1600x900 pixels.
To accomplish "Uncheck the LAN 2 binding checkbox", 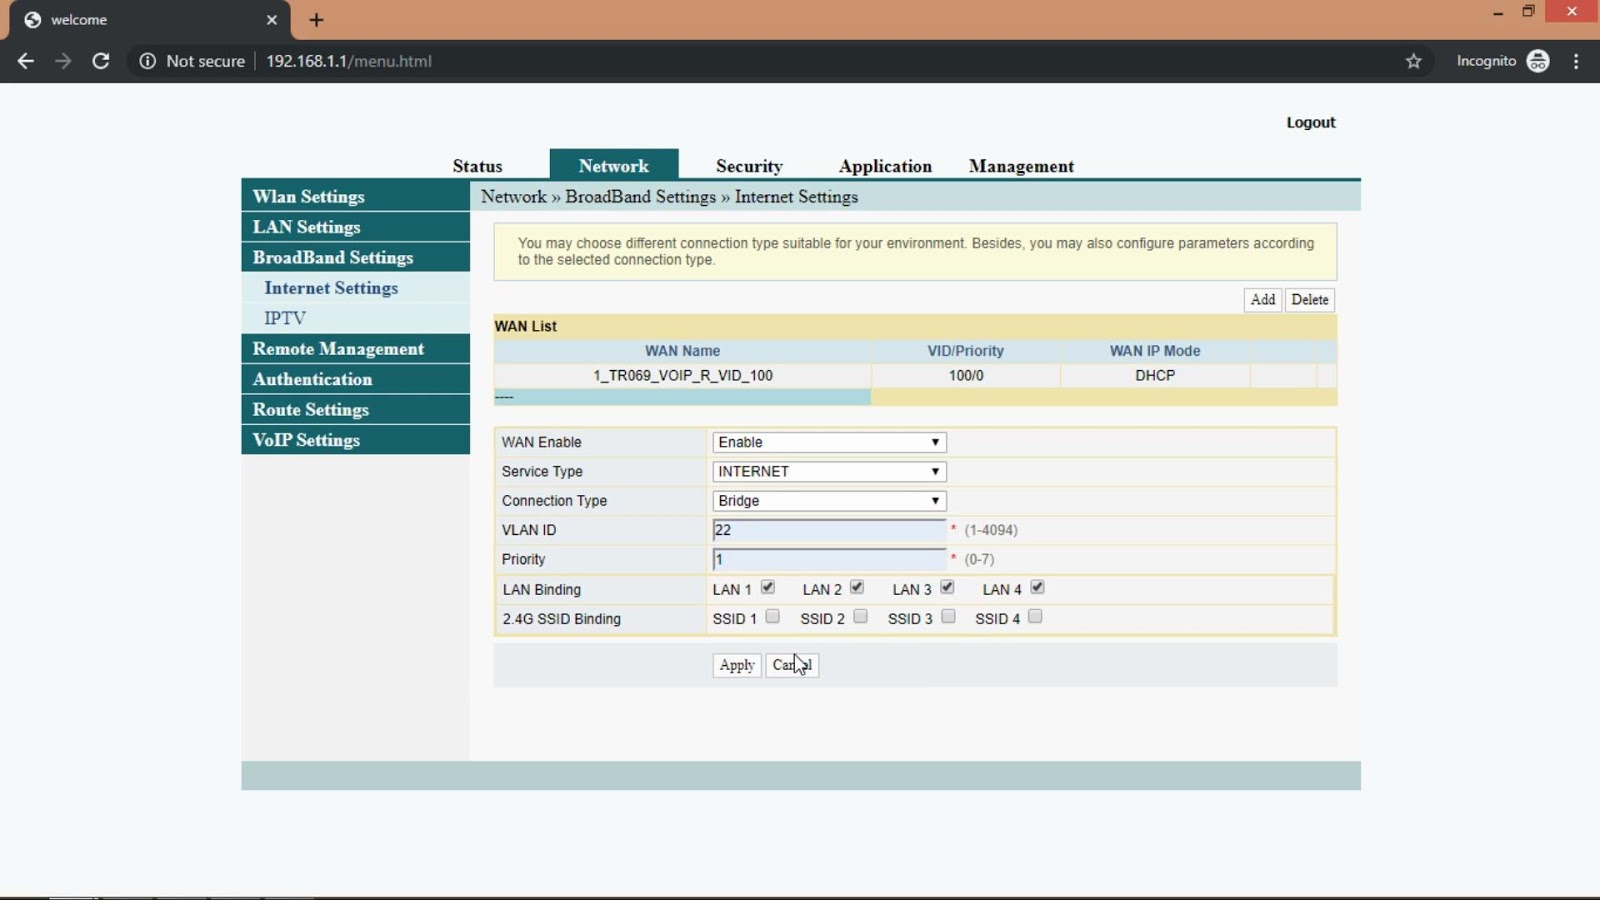I will click(x=857, y=588).
